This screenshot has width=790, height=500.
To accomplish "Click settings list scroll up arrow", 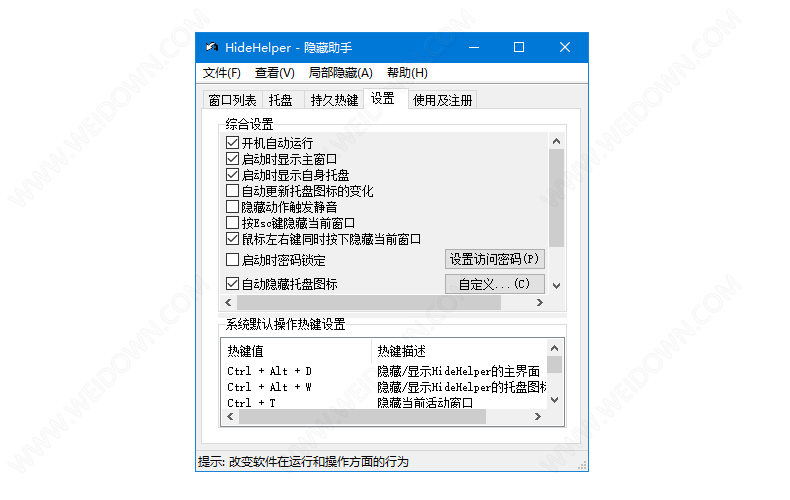I will tap(556, 141).
